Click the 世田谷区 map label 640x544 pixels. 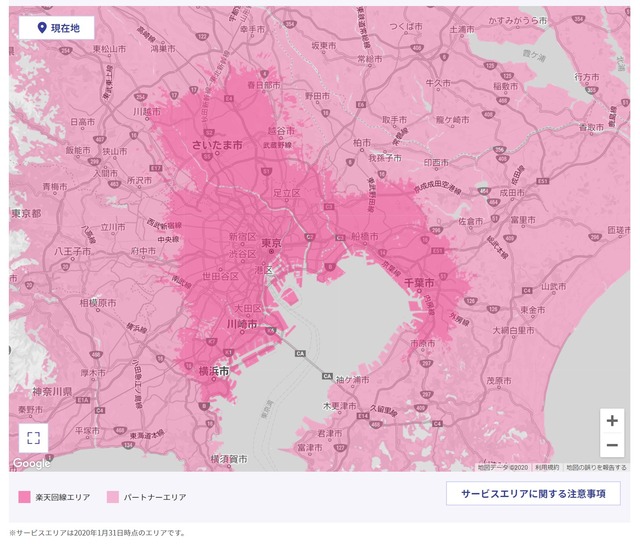point(220,276)
